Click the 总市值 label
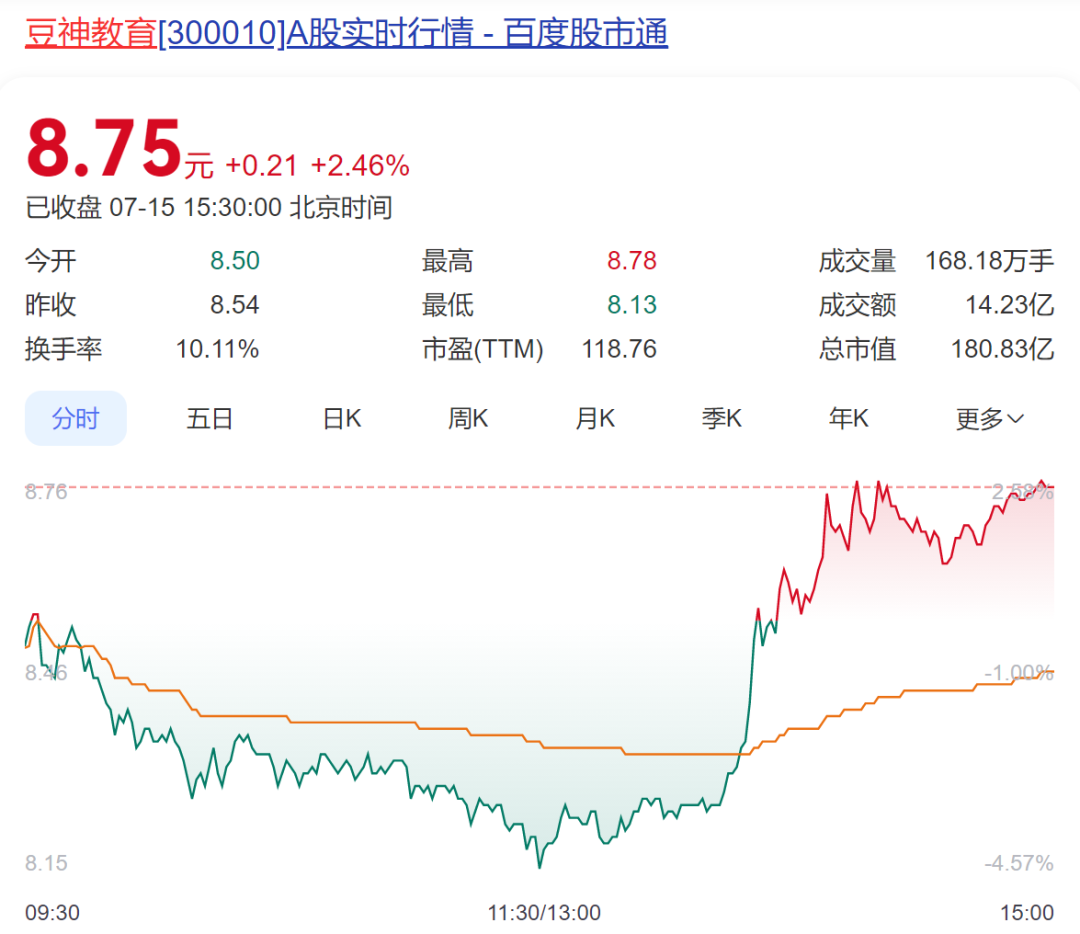This screenshot has width=1080, height=934. point(857,349)
